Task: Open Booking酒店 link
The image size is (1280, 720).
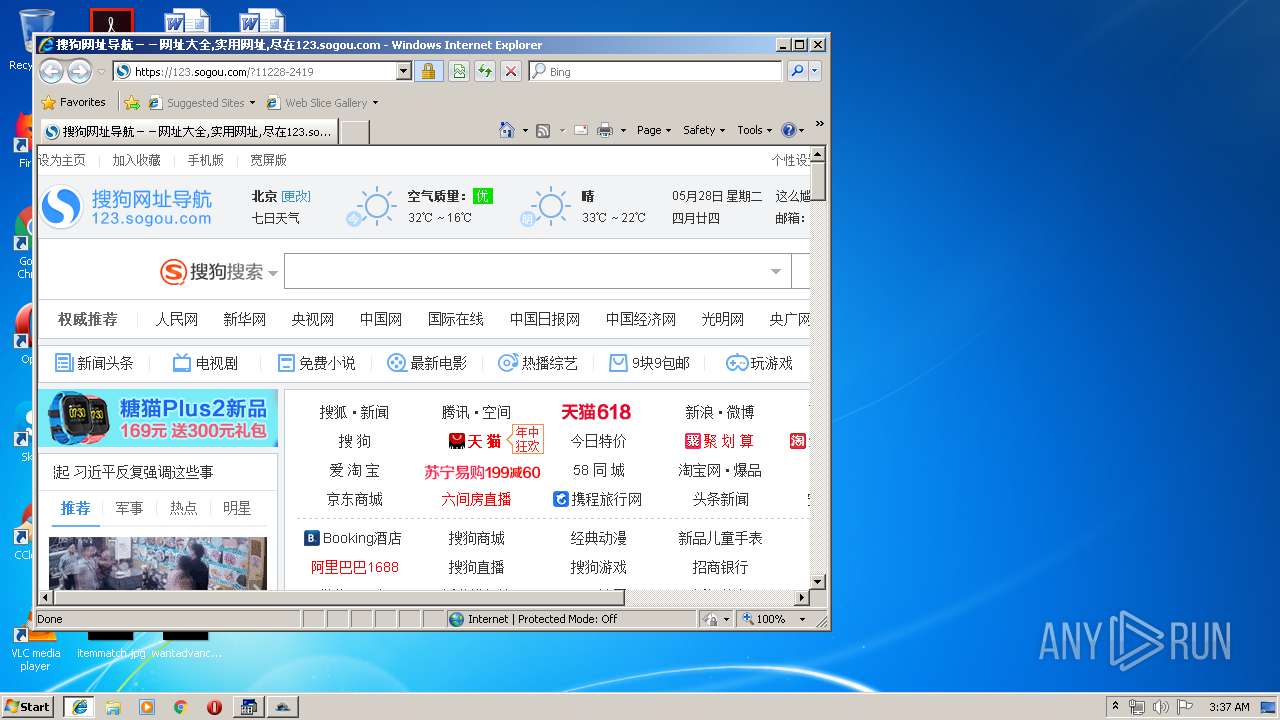Action: (x=353, y=538)
